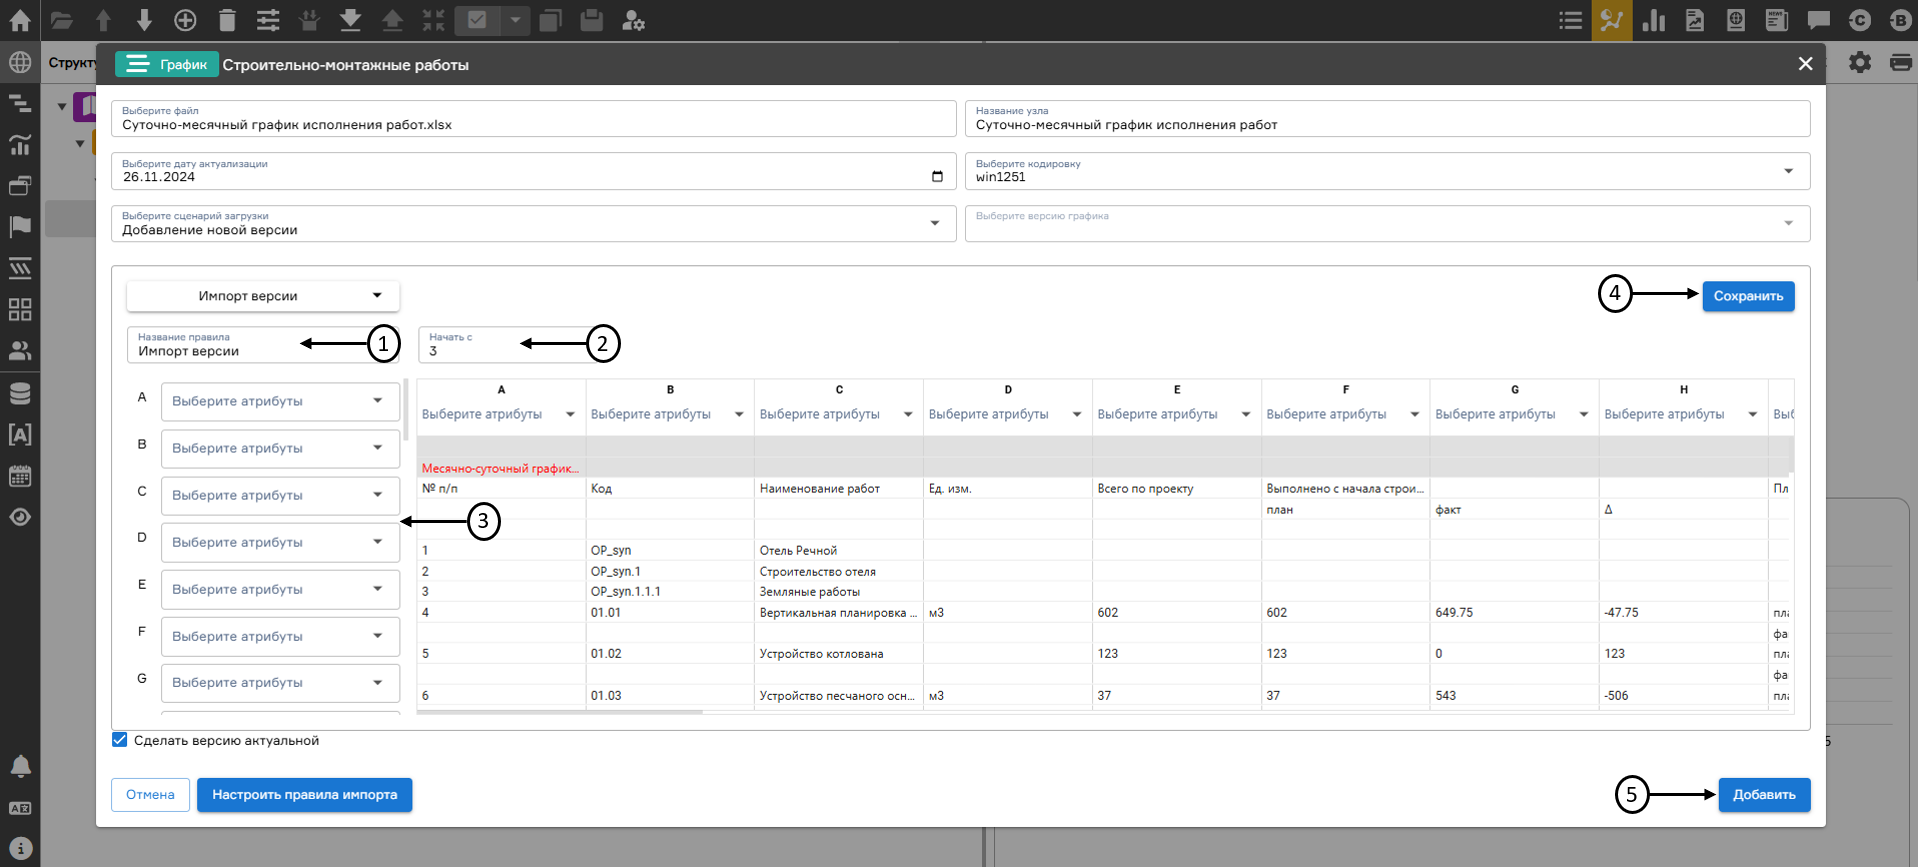
Task: Click the move up arrow icon
Action: click(103, 20)
